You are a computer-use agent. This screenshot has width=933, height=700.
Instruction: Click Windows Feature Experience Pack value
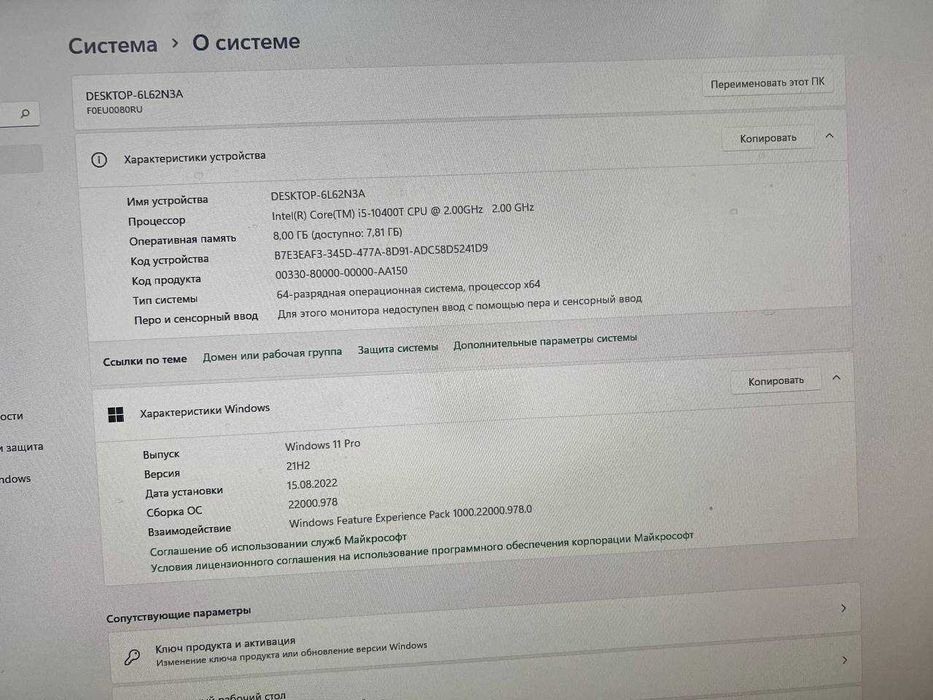(411, 517)
